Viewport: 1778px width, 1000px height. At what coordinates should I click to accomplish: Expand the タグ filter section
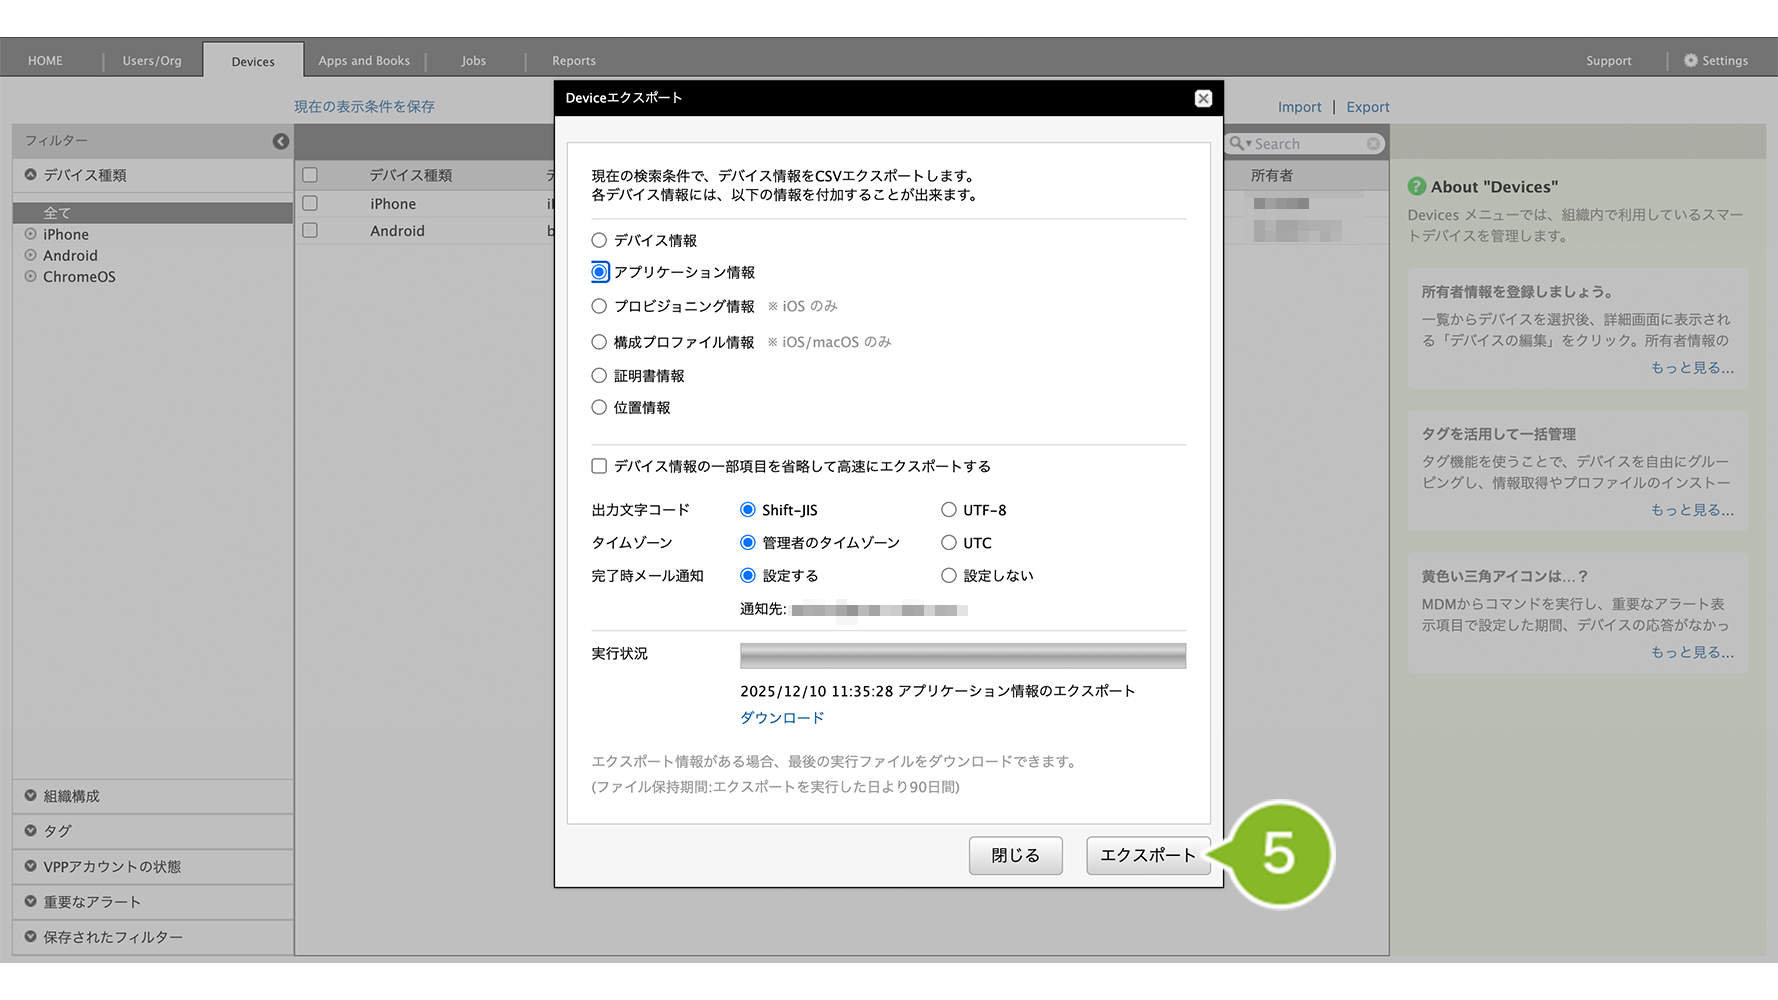coord(31,831)
